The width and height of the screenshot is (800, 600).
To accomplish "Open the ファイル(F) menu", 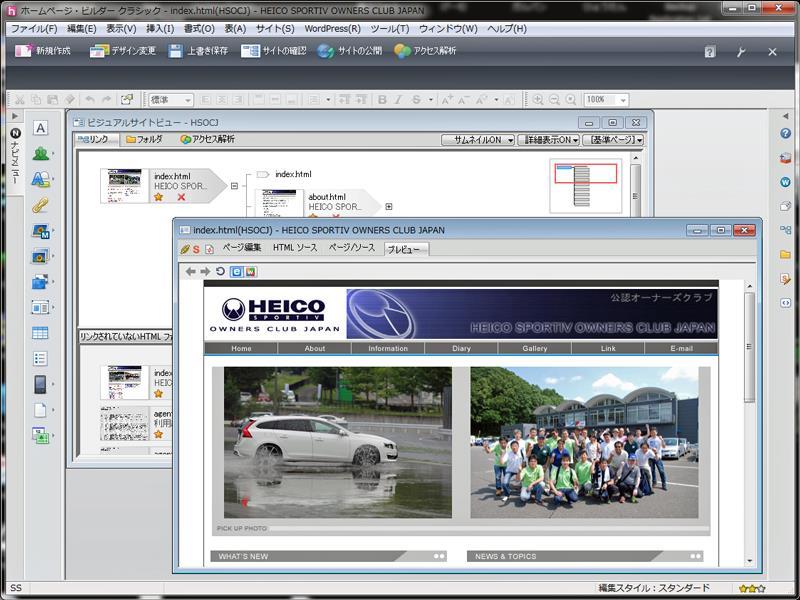I will pyautogui.click(x=34, y=29).
